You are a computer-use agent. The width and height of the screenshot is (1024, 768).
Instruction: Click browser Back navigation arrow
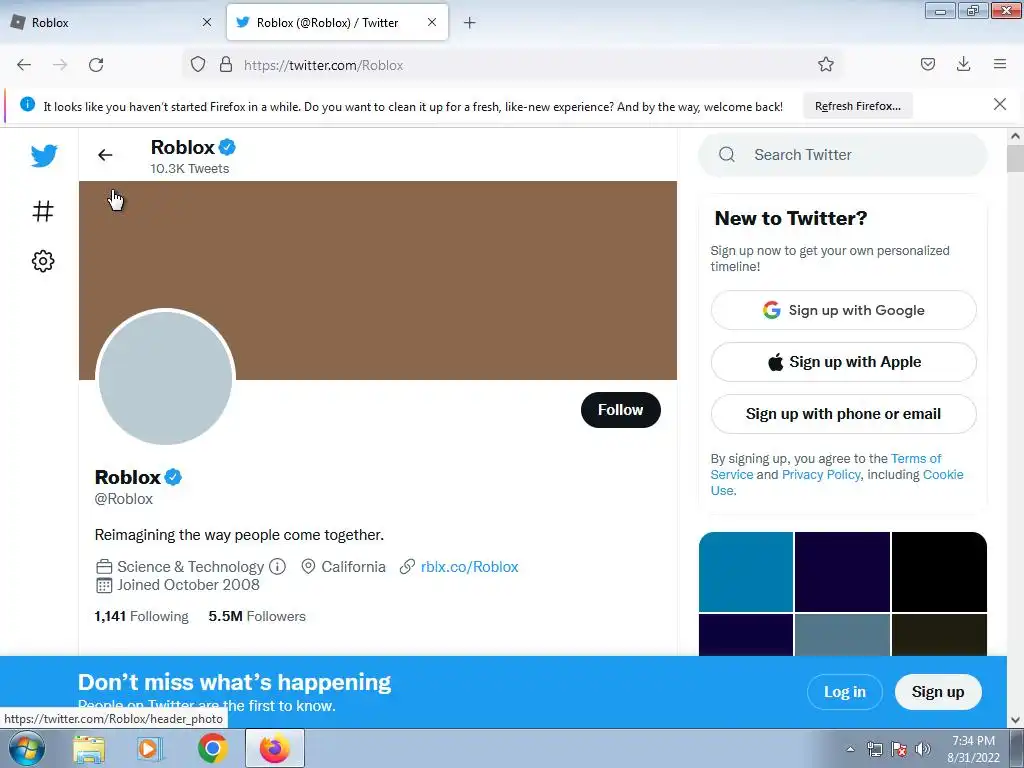[x=24, y=65]
